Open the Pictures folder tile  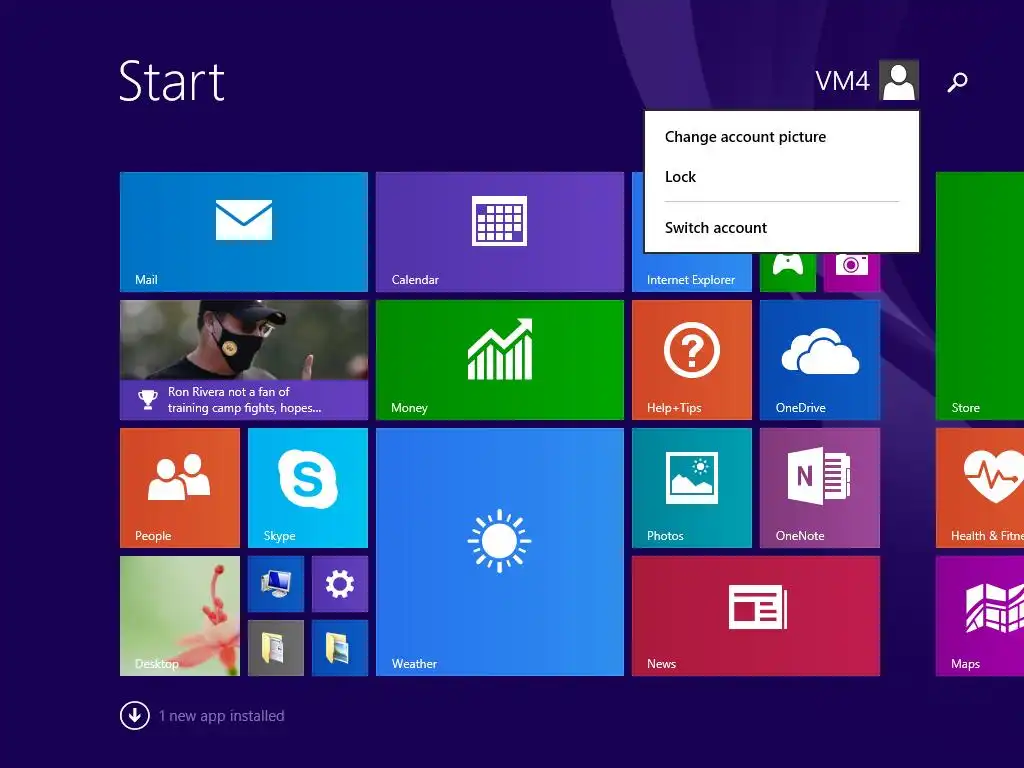coord(340,648)
